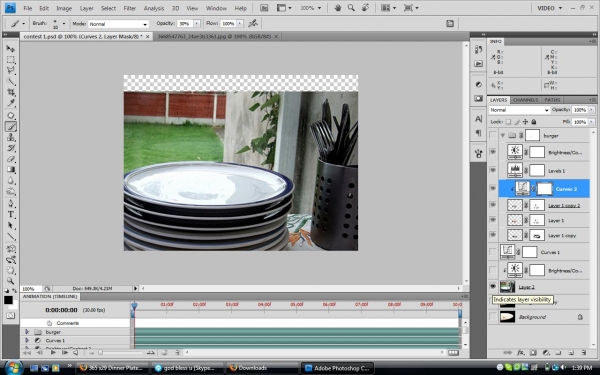Open the Window menu
Screen dimensions: 600x375
[x=216, y=8]
